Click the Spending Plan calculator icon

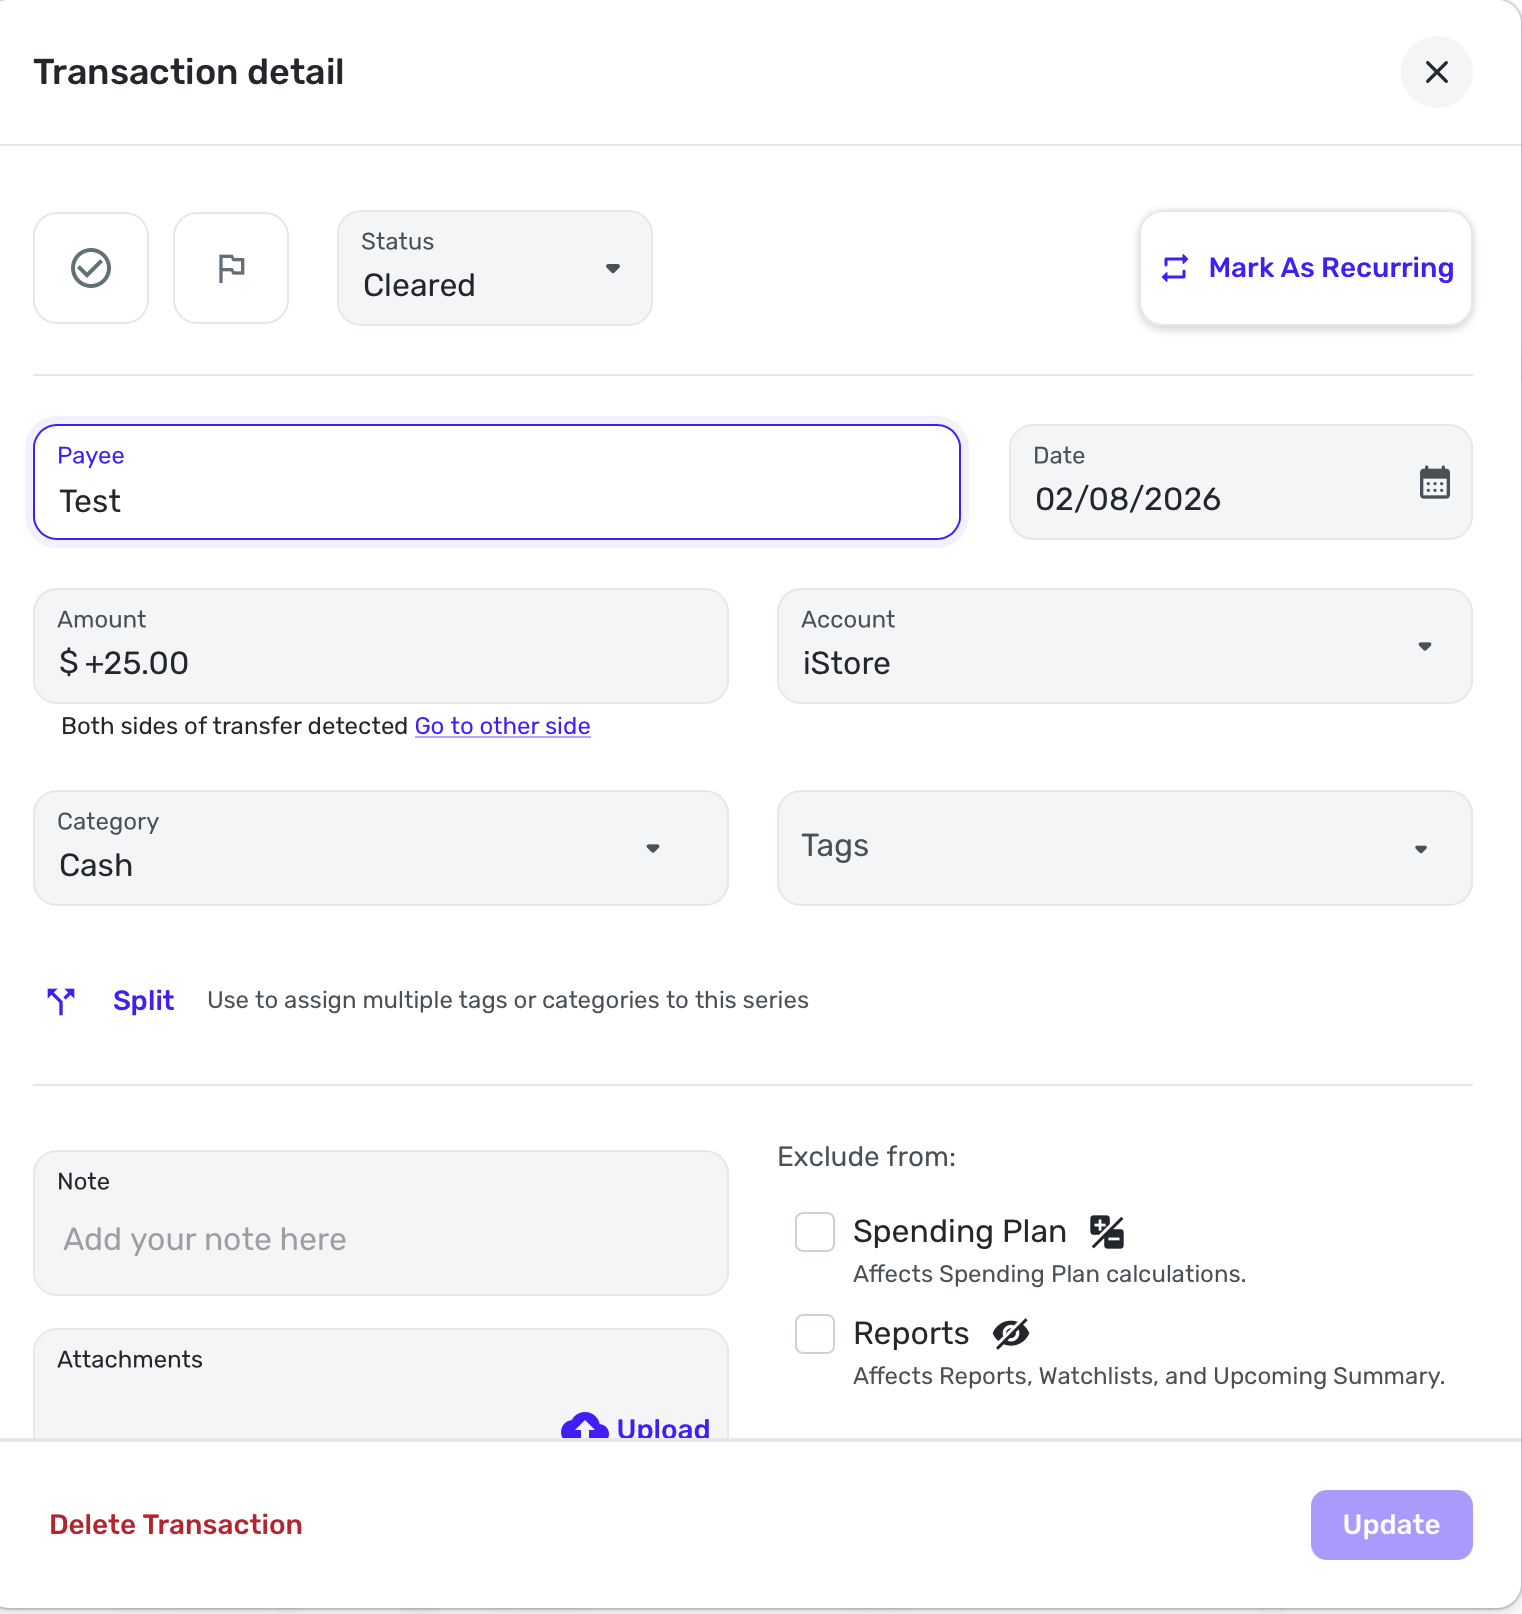[x=1107, y=1232]
